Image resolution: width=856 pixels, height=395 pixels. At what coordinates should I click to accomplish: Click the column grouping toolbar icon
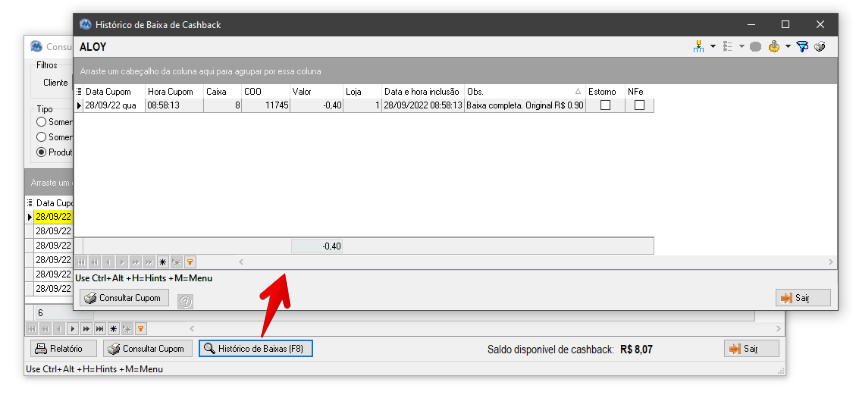[698, 47]
